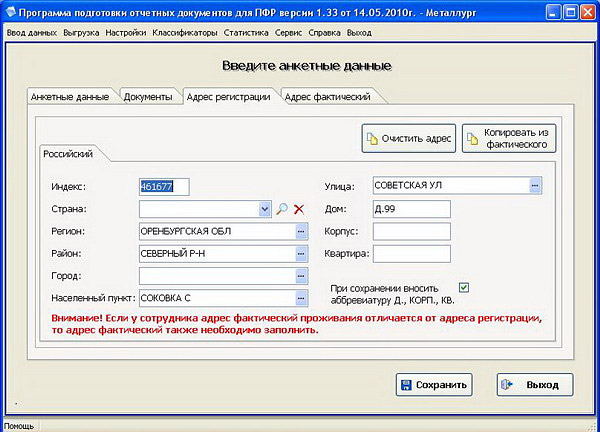Switch to the Документы tab
This screenshot has width=600, height=432.
click(x=149, y=97)
